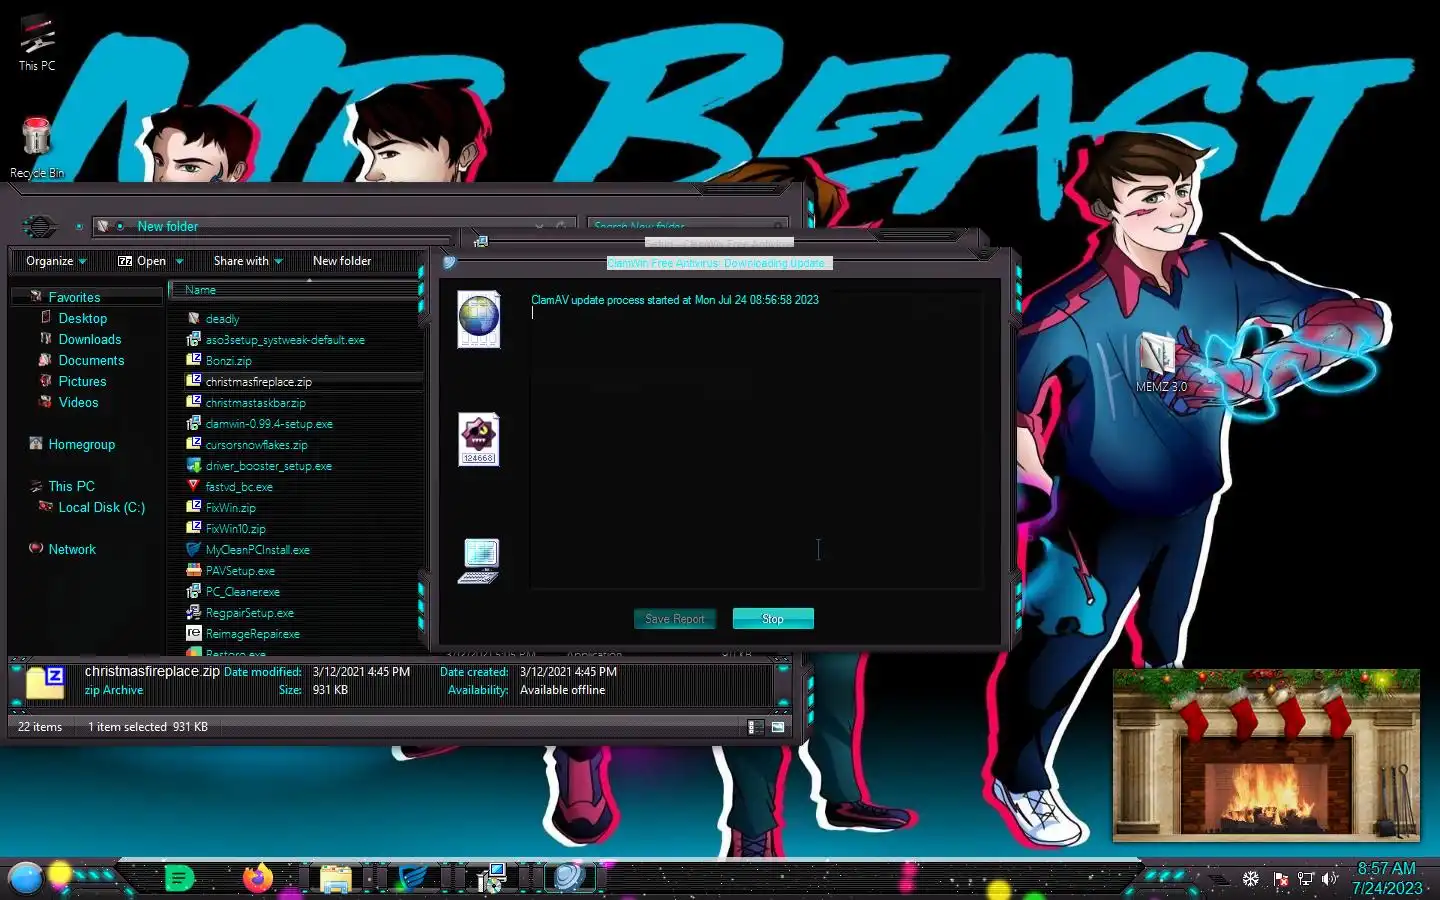Click the fastvd_bc.exe file icon
The height and width of the screenshot is (900, 1440).
194,486
